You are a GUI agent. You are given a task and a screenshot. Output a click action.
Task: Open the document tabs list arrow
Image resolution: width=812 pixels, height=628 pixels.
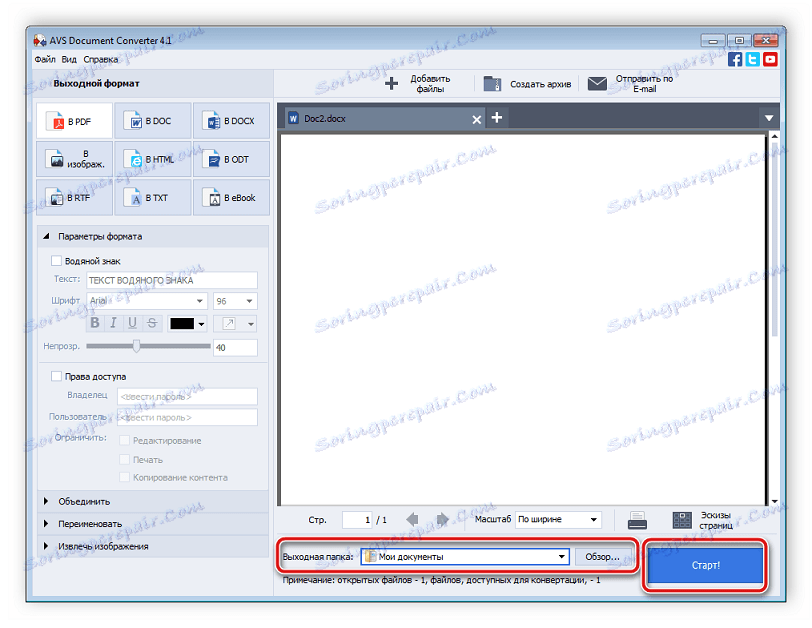point(769,118)
